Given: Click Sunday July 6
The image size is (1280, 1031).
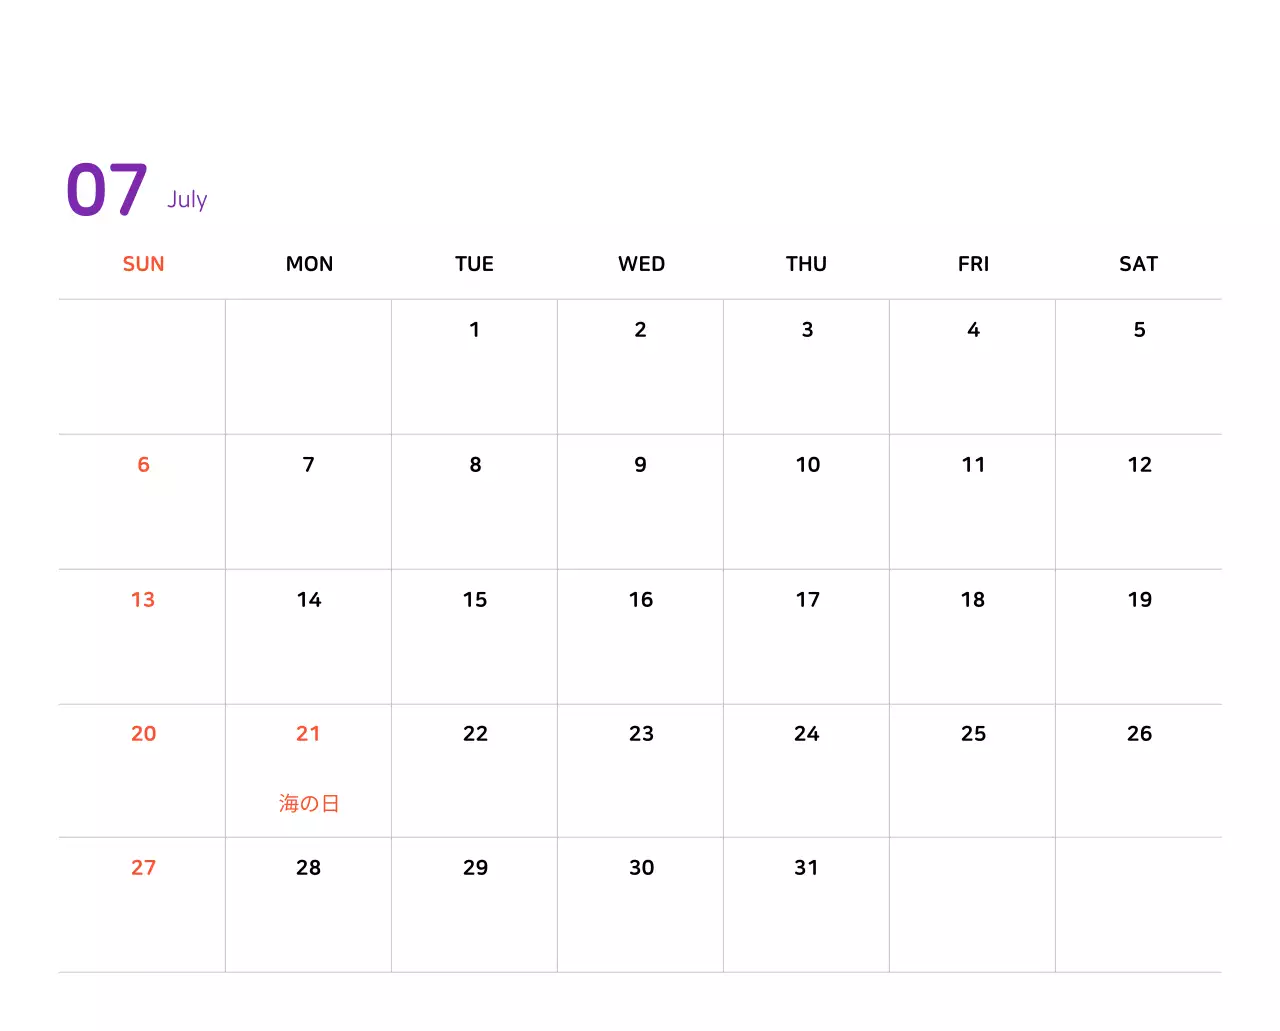Looking at the screenshot, I should click(x=143, y=465).
